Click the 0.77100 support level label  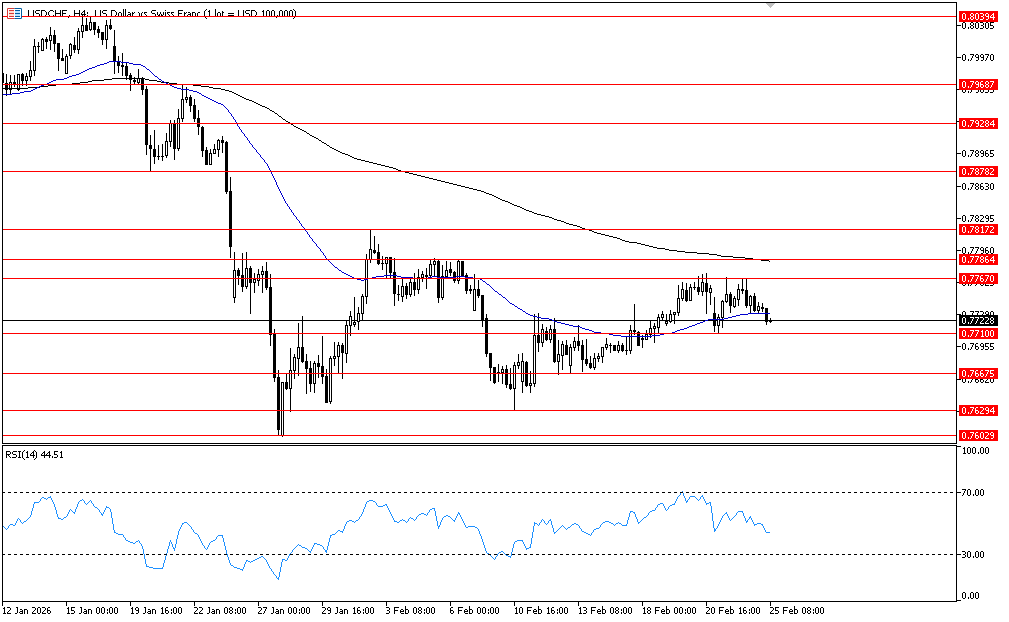pos(975,333)
